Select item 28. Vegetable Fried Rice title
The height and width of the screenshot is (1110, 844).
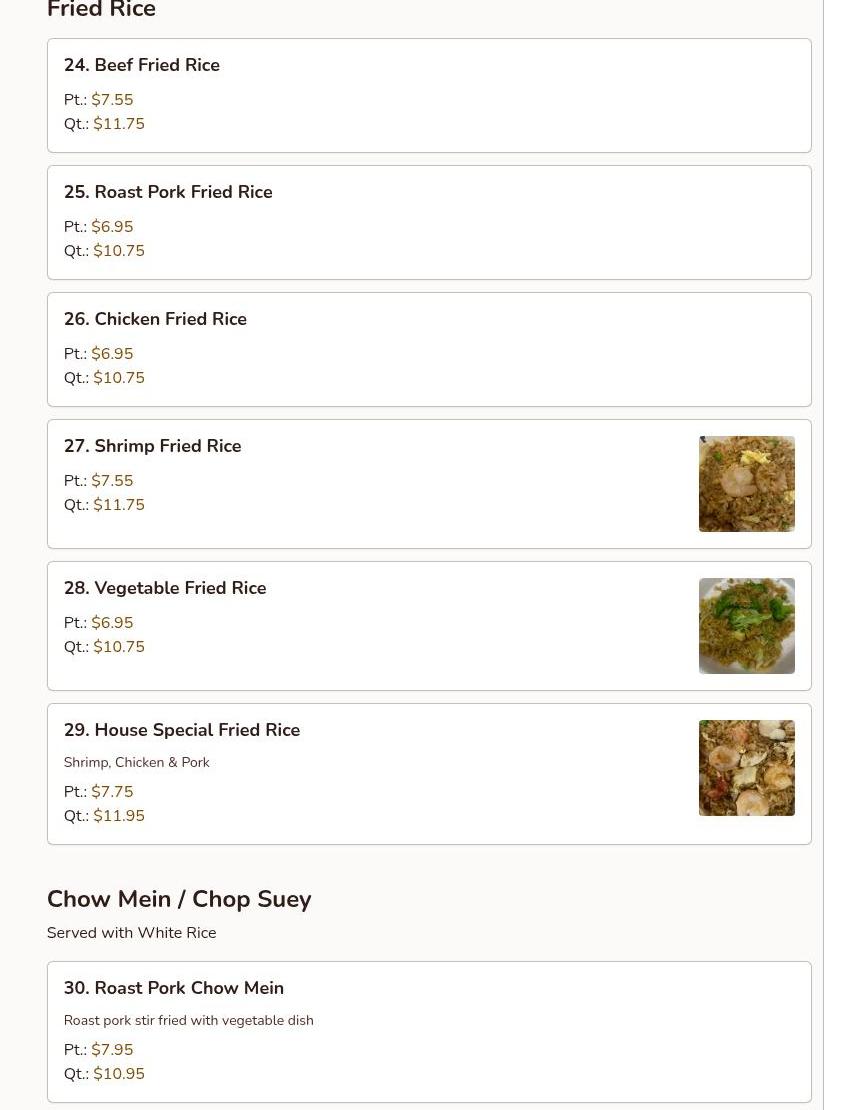165,588
